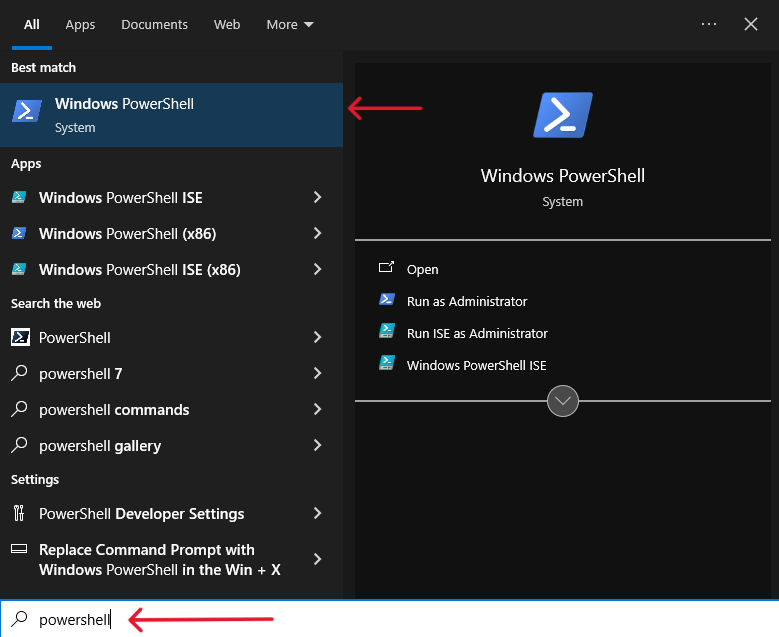This screenshot has width=779, height=637.
Task: Select the PowerShell web search result
Action: (171, 337)
